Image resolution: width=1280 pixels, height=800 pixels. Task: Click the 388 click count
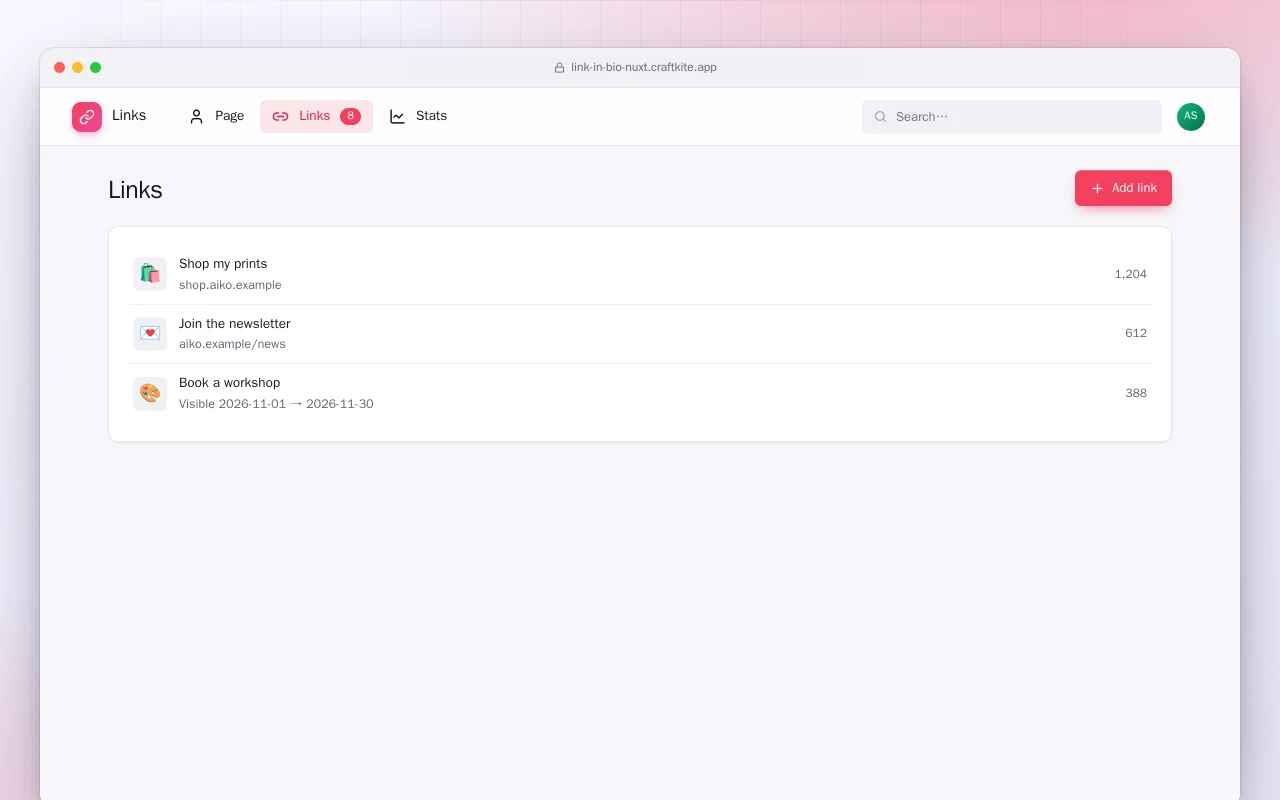tap(1136, 393)
